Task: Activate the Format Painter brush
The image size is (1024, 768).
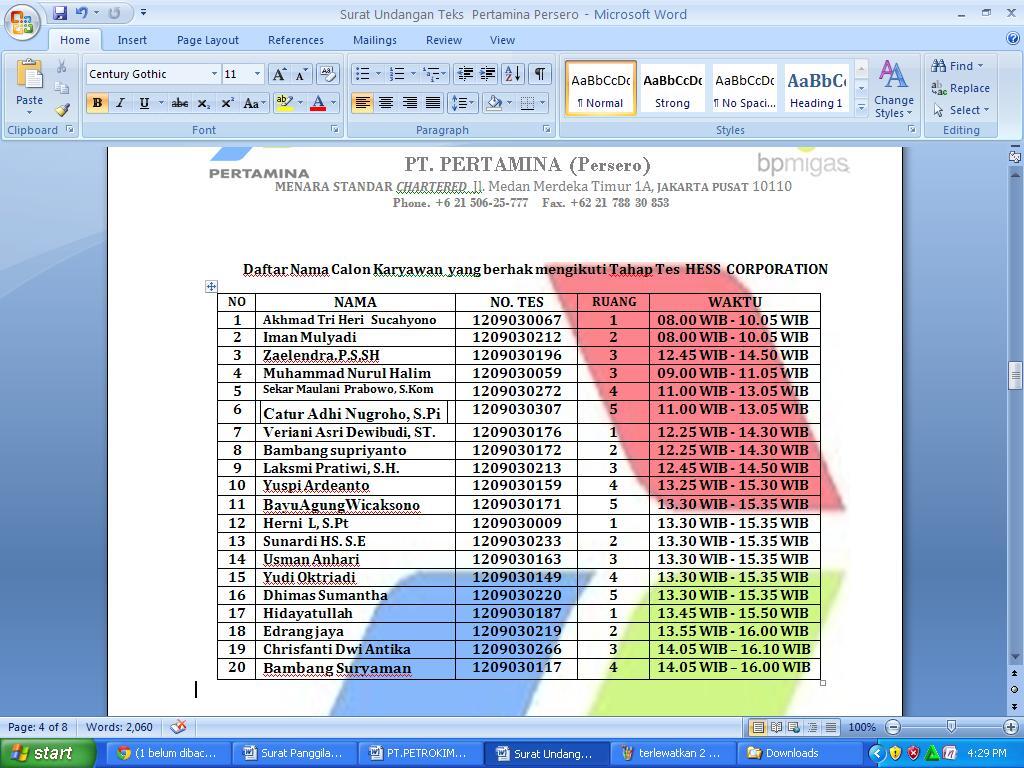Action: coord(61,110)
